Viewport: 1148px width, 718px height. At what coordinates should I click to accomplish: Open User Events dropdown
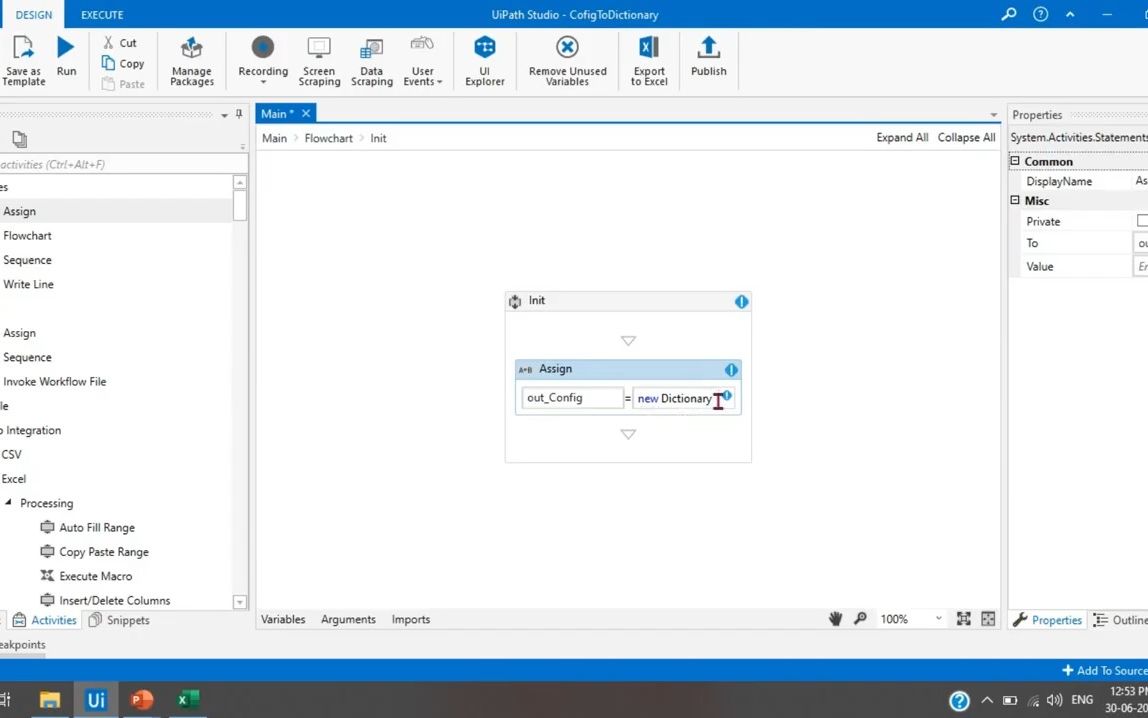(422, 61)
